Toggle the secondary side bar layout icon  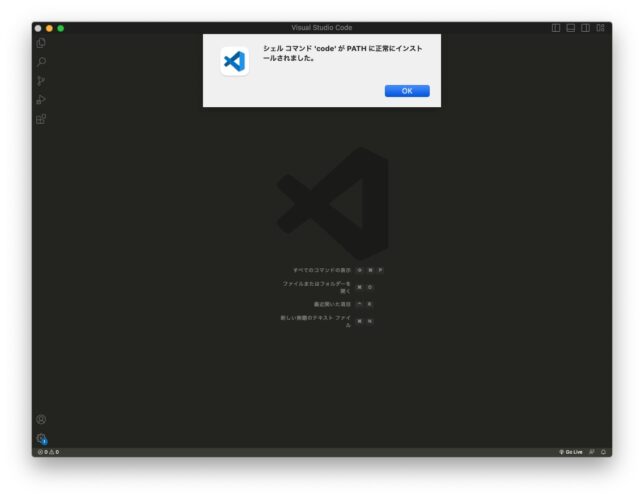pyautogui.click(x=585, y=28)
